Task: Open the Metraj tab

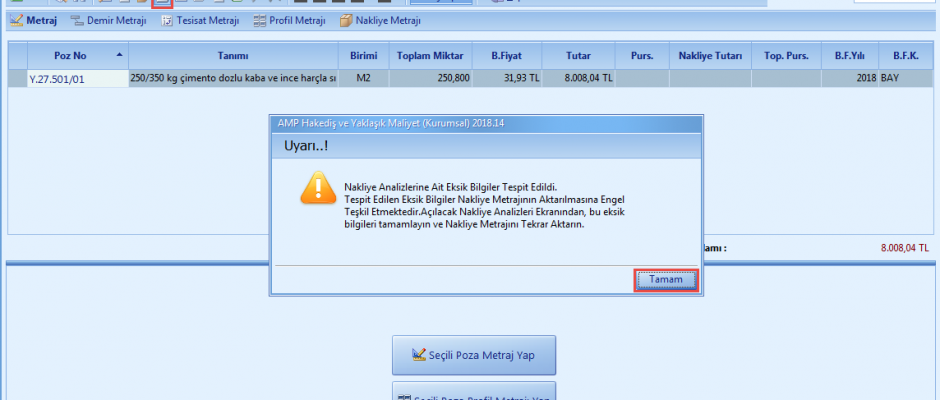Action: click(33, 21)
